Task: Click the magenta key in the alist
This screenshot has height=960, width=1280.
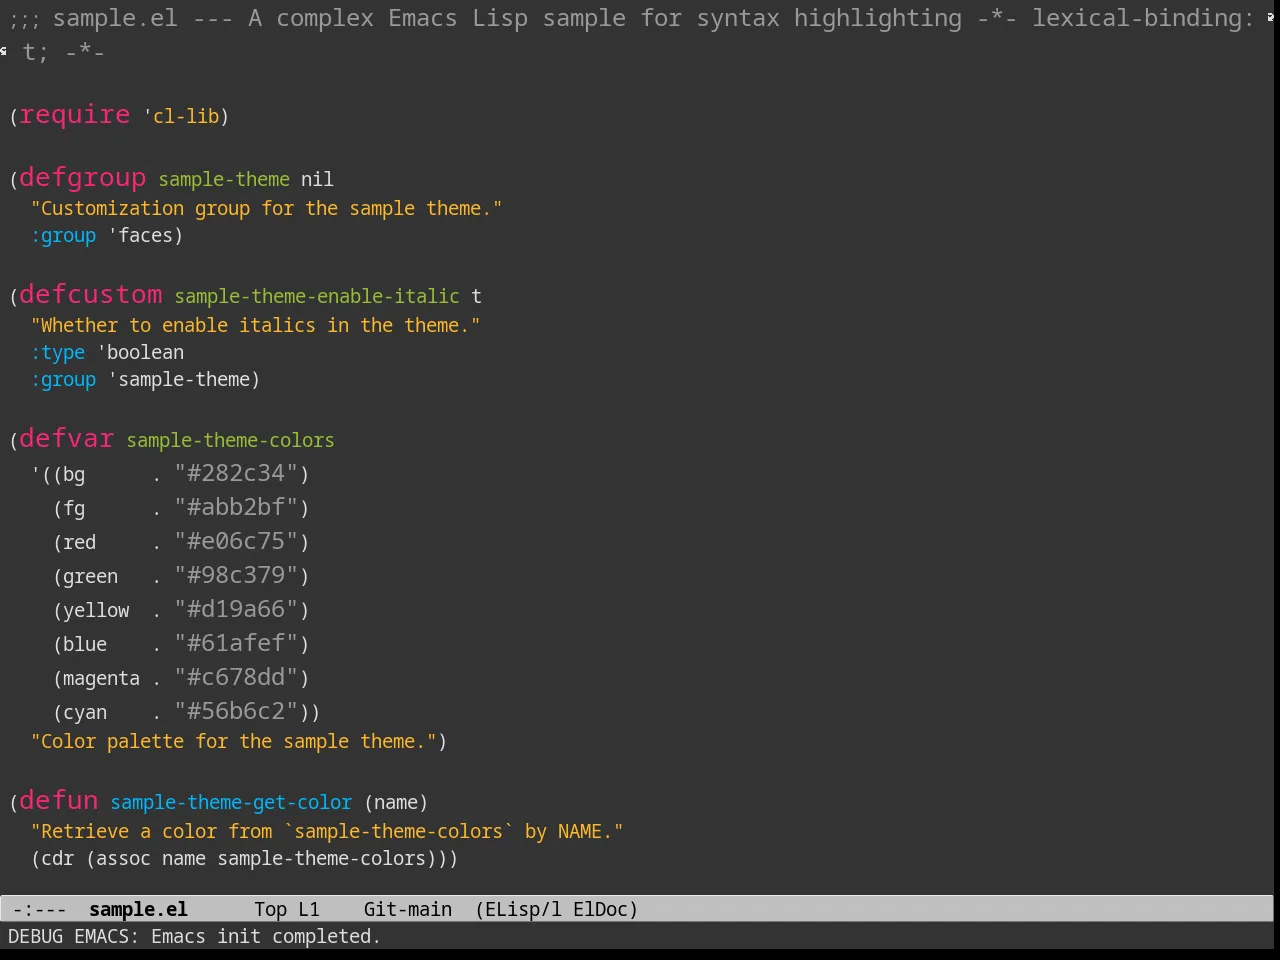Action: (101, 678)
